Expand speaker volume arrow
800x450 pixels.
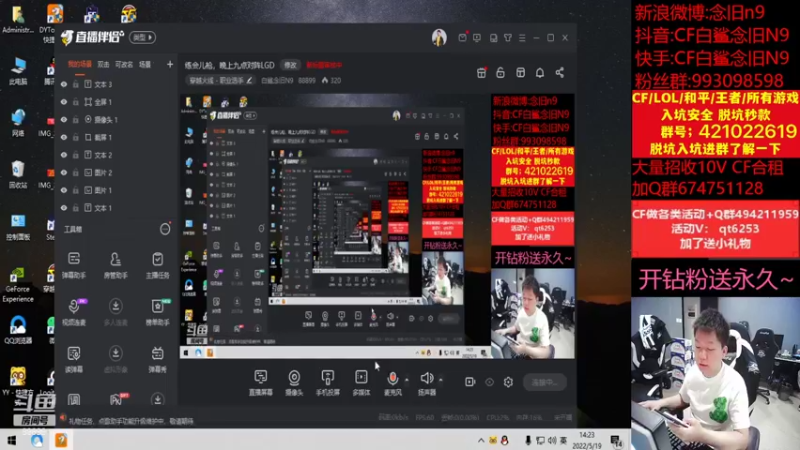tap(441, 380)
